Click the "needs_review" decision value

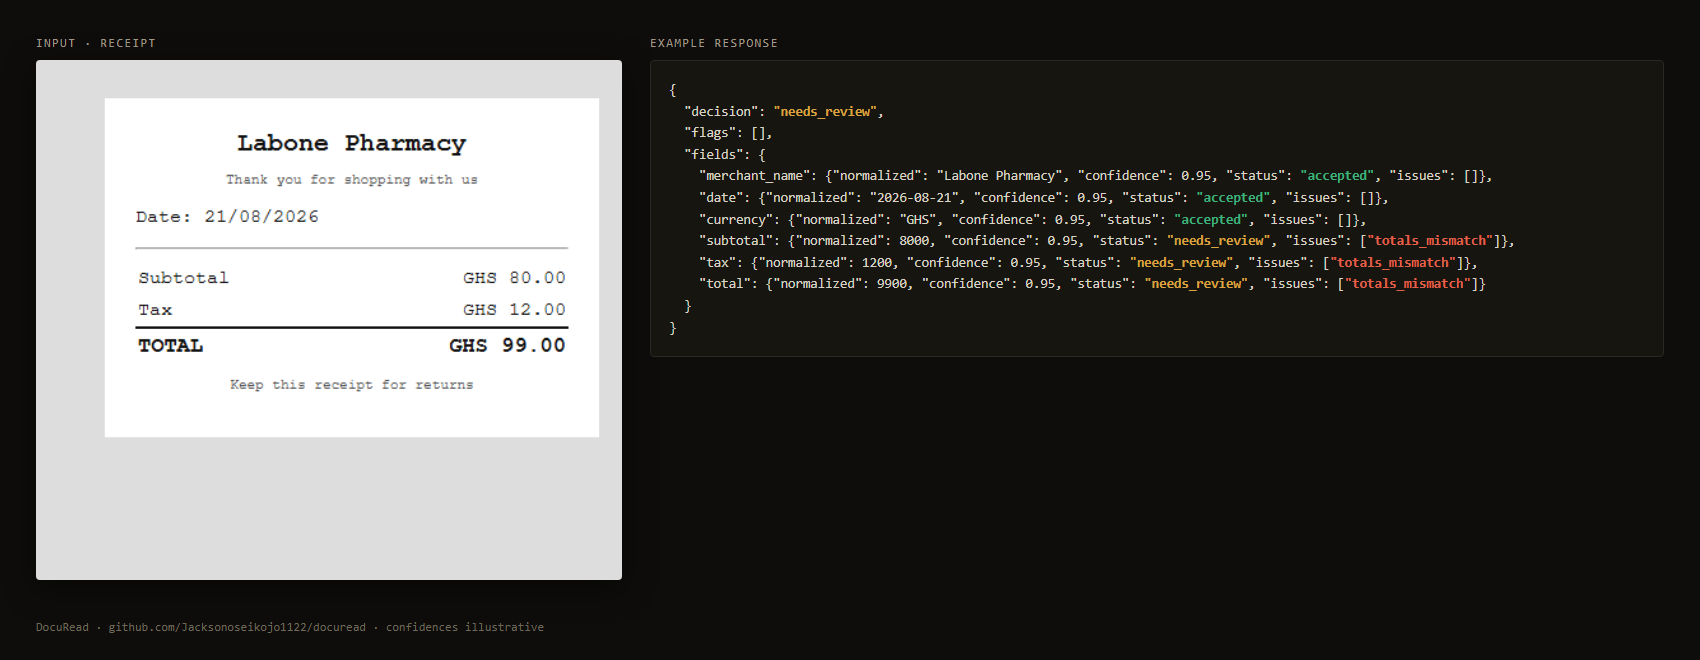click(825, 111)
